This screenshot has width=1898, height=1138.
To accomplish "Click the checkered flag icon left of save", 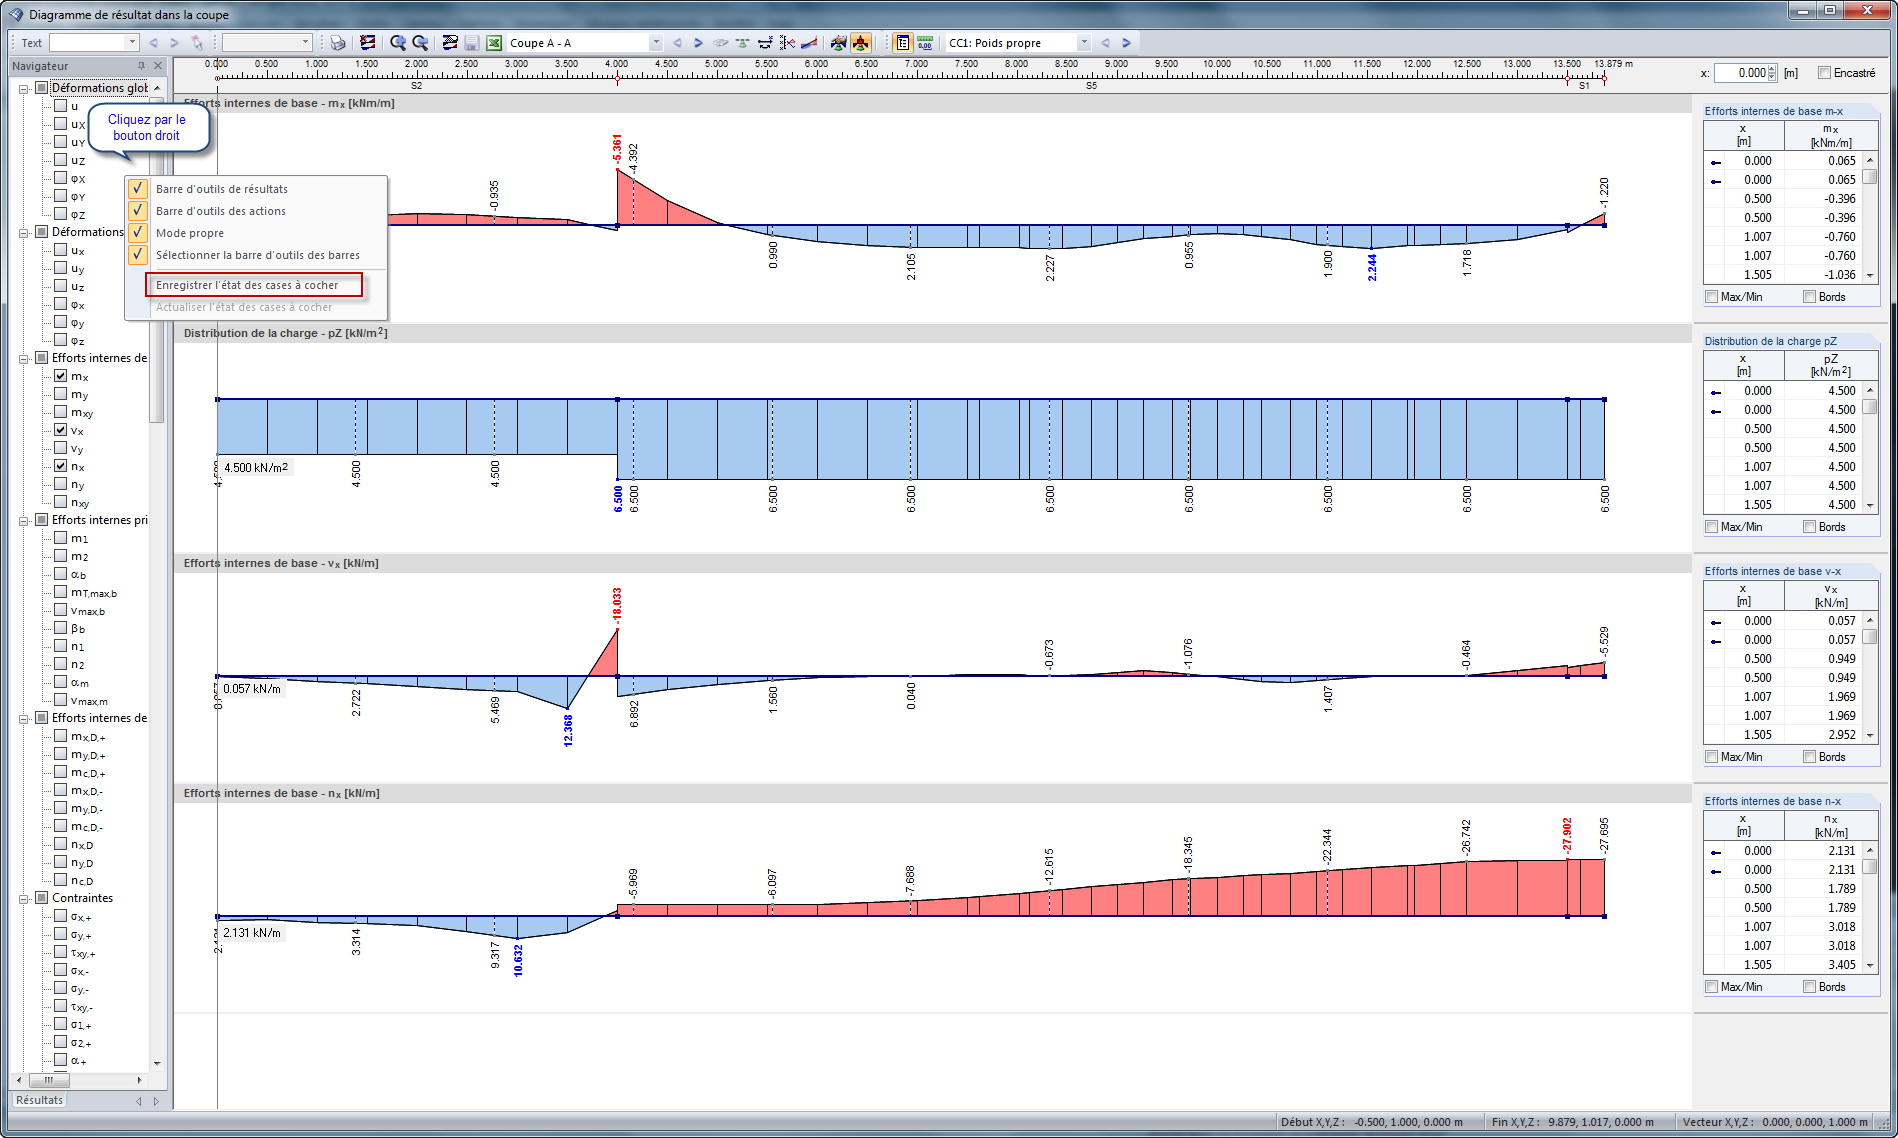I will point(450,43).
